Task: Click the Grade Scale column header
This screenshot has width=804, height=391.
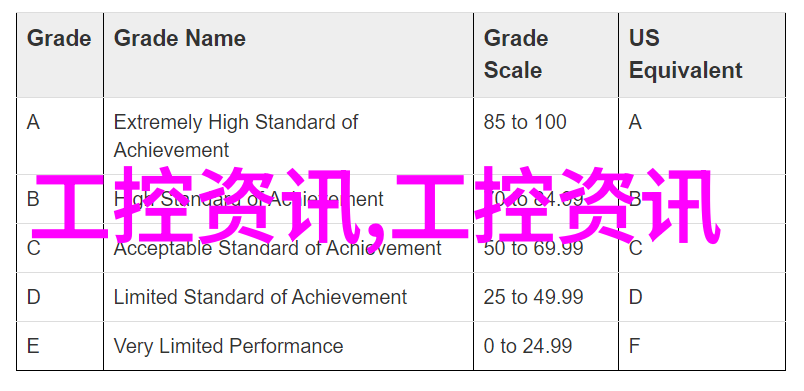Action: [546, 55]
